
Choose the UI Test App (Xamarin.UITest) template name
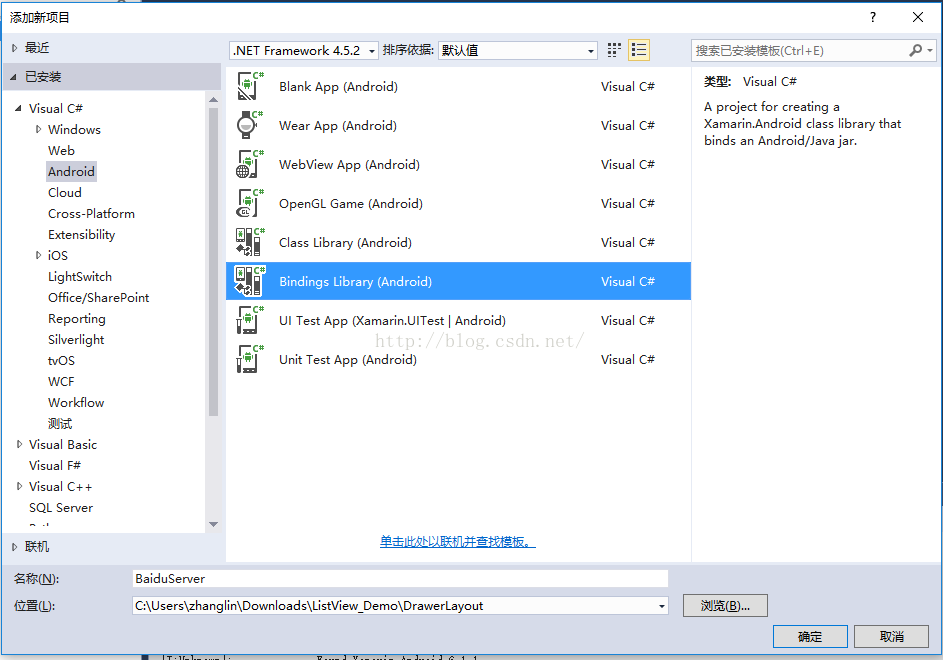(392, 321)
